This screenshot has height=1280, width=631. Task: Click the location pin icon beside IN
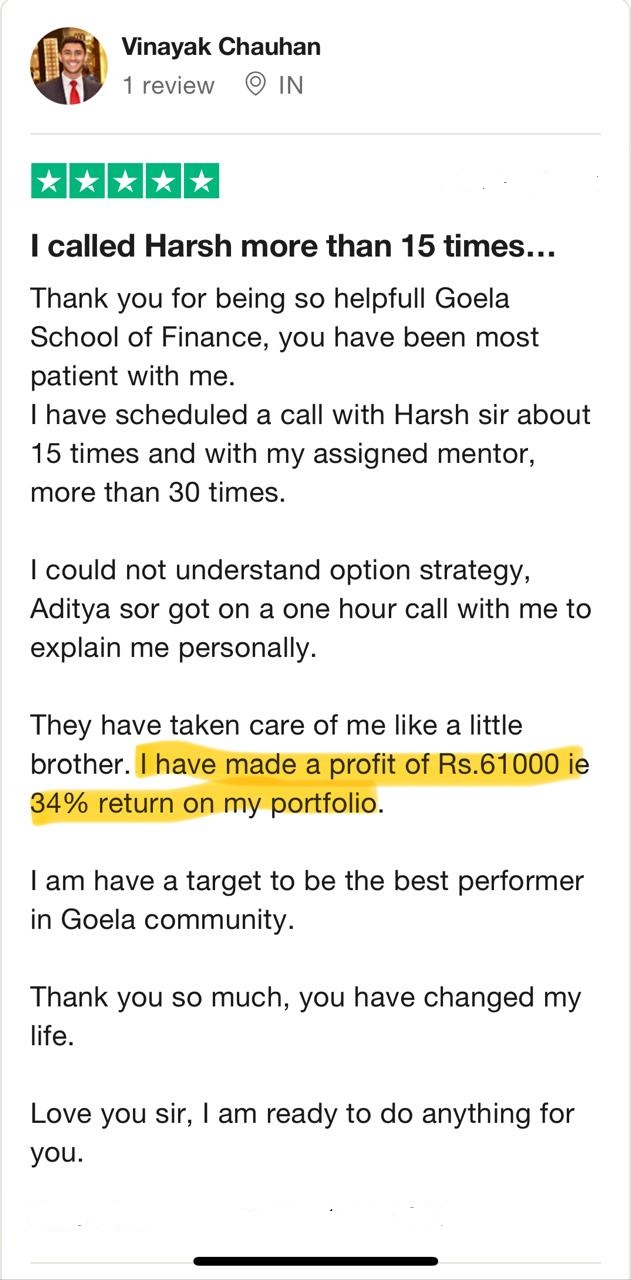point(256,85)
